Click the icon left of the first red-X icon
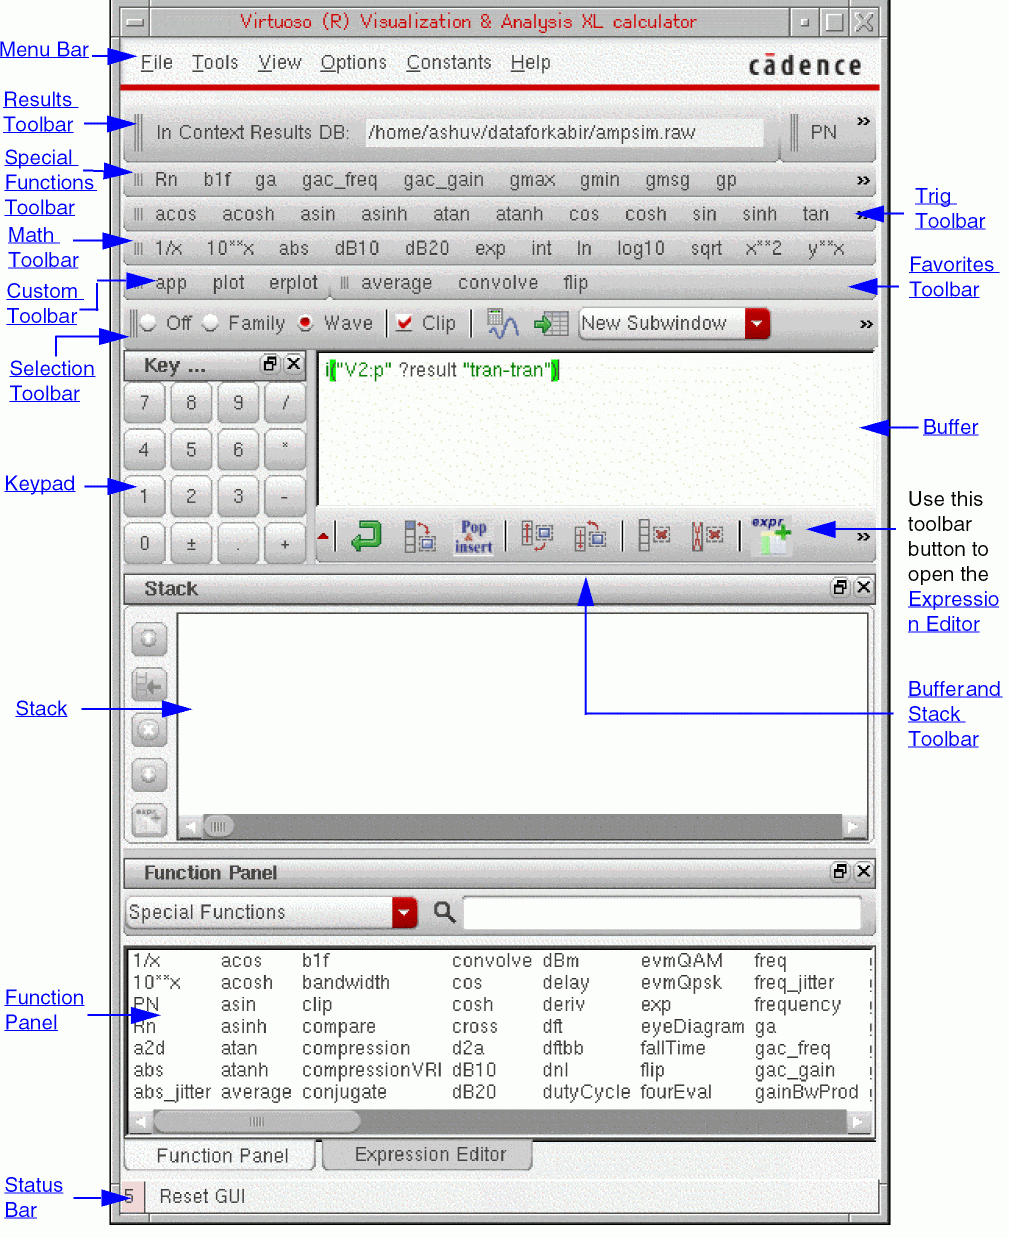This screenshot has width=1009, height=1238. click(x=590, y=536)
